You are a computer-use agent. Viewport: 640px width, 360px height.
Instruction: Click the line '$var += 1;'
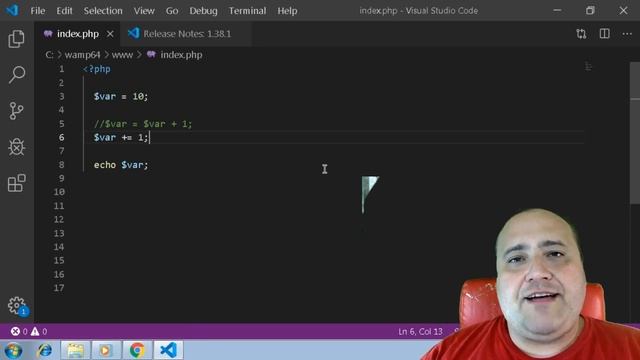point(121,138)
